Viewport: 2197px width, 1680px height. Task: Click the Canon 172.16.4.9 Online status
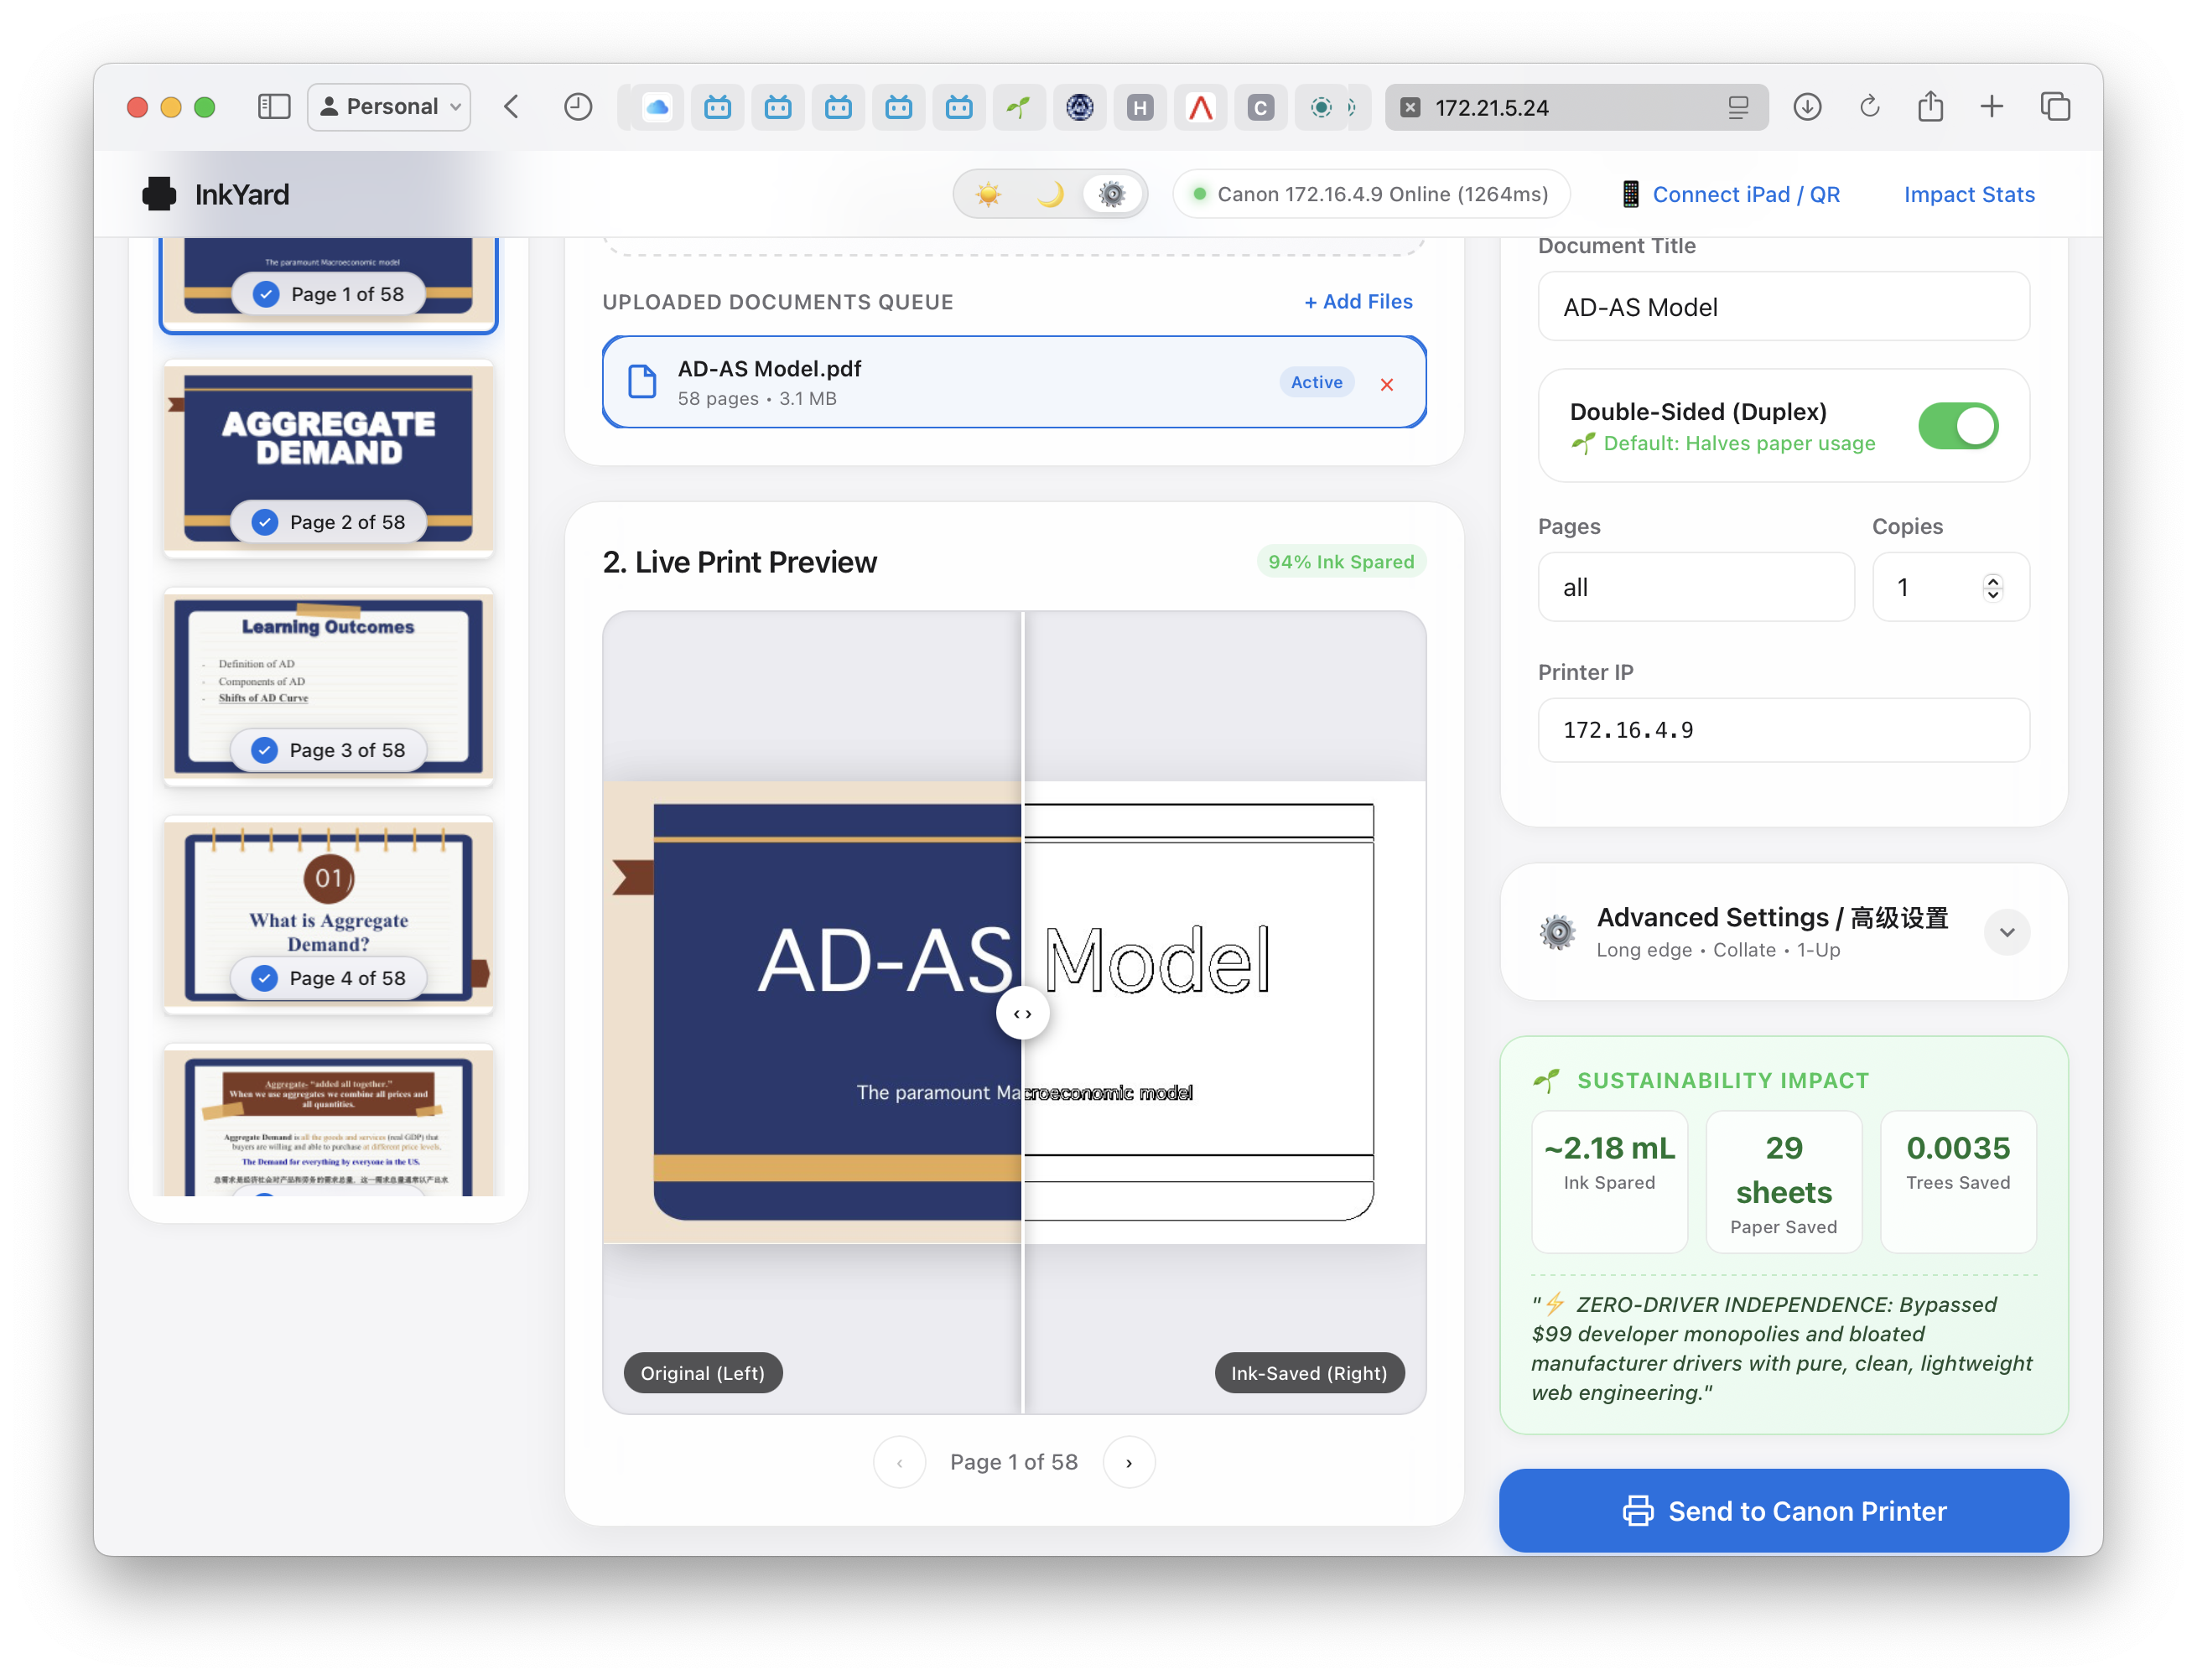[x=1372, y=194]
